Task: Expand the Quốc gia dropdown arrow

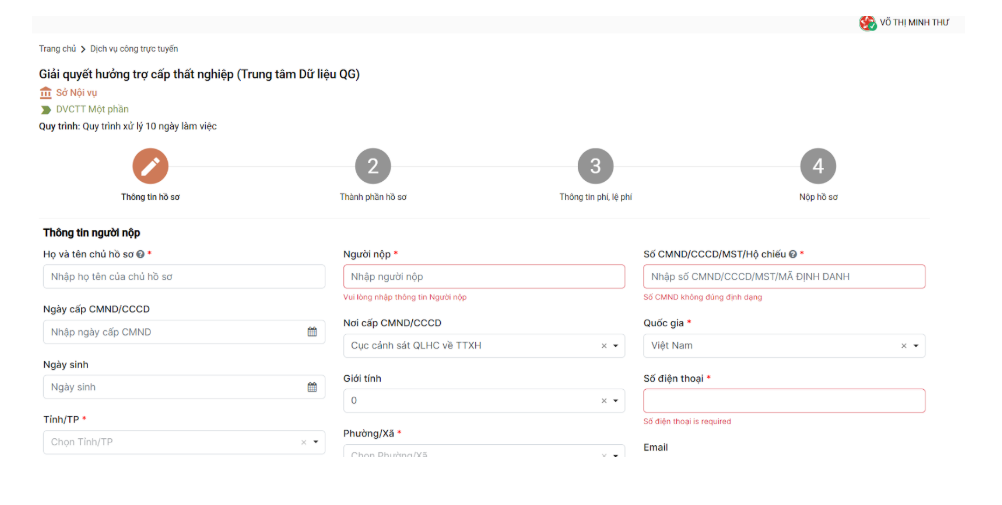Action: (x=915, y=346)
